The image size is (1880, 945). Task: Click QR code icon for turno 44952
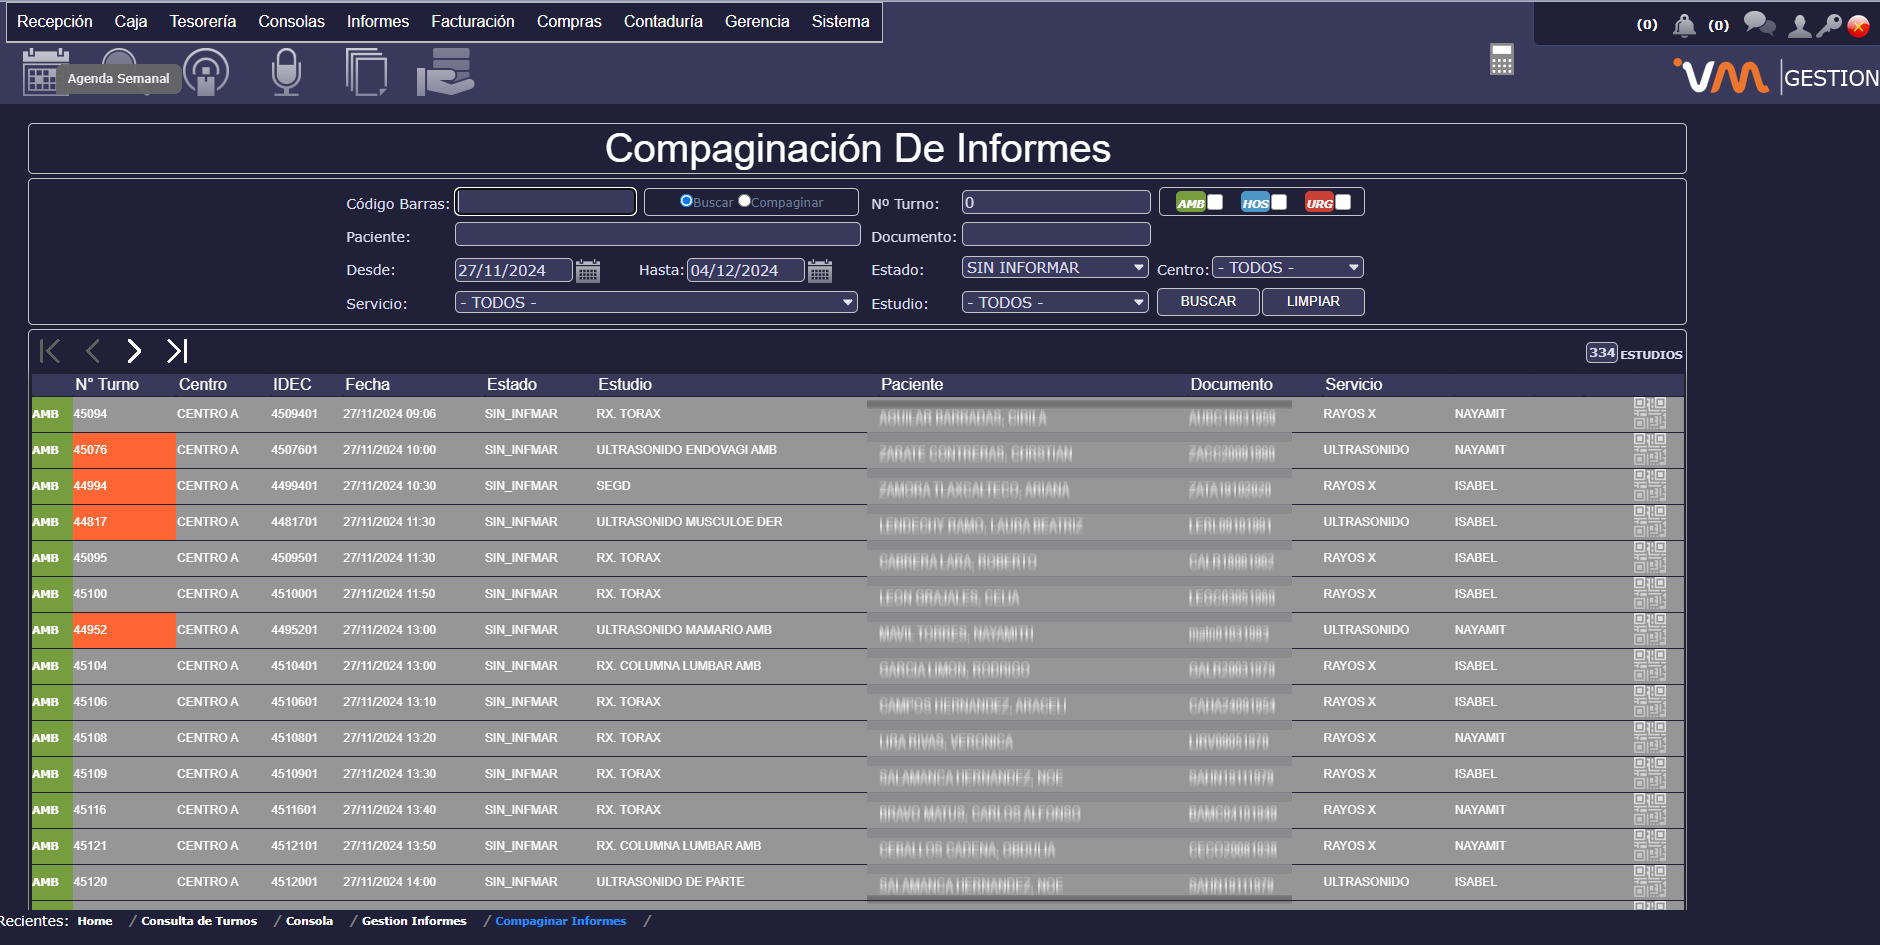[1650, 629]
